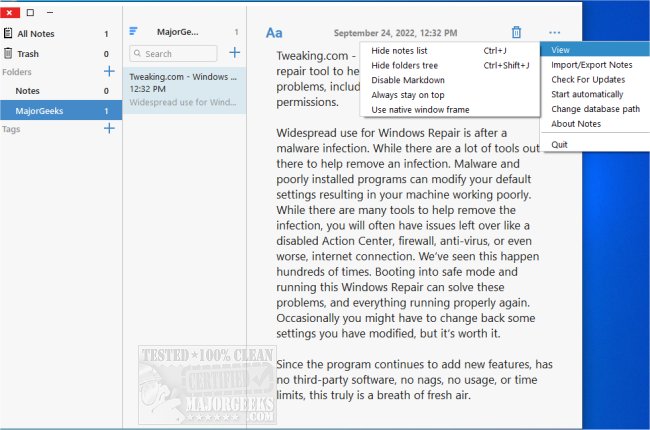
Task: Click the note date September 24, 2022
Action: (395, 33)
